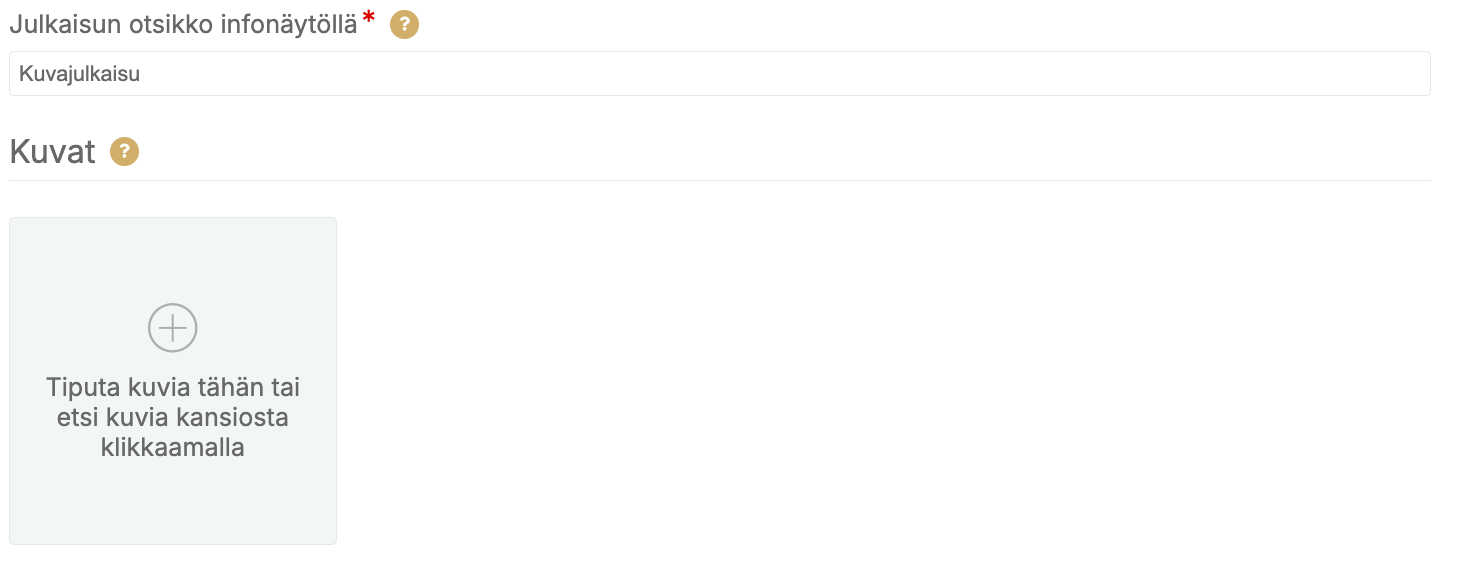Click the red required asterisk marker
Viewport: 1466px width, 580px height.
(370, 20)
